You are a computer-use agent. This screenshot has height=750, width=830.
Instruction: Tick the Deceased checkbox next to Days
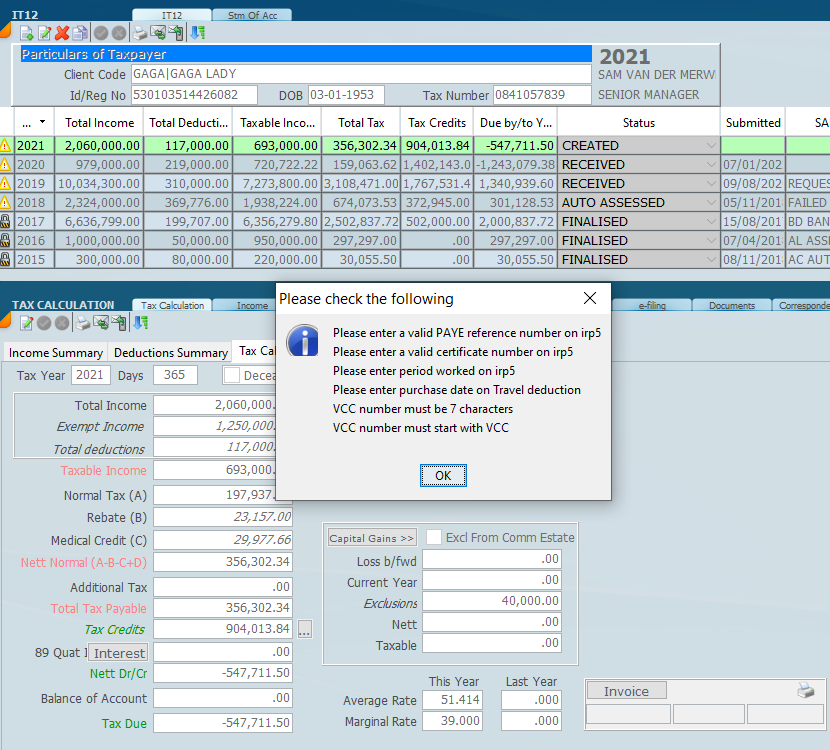pyautogui.click(x=232, y=375)
